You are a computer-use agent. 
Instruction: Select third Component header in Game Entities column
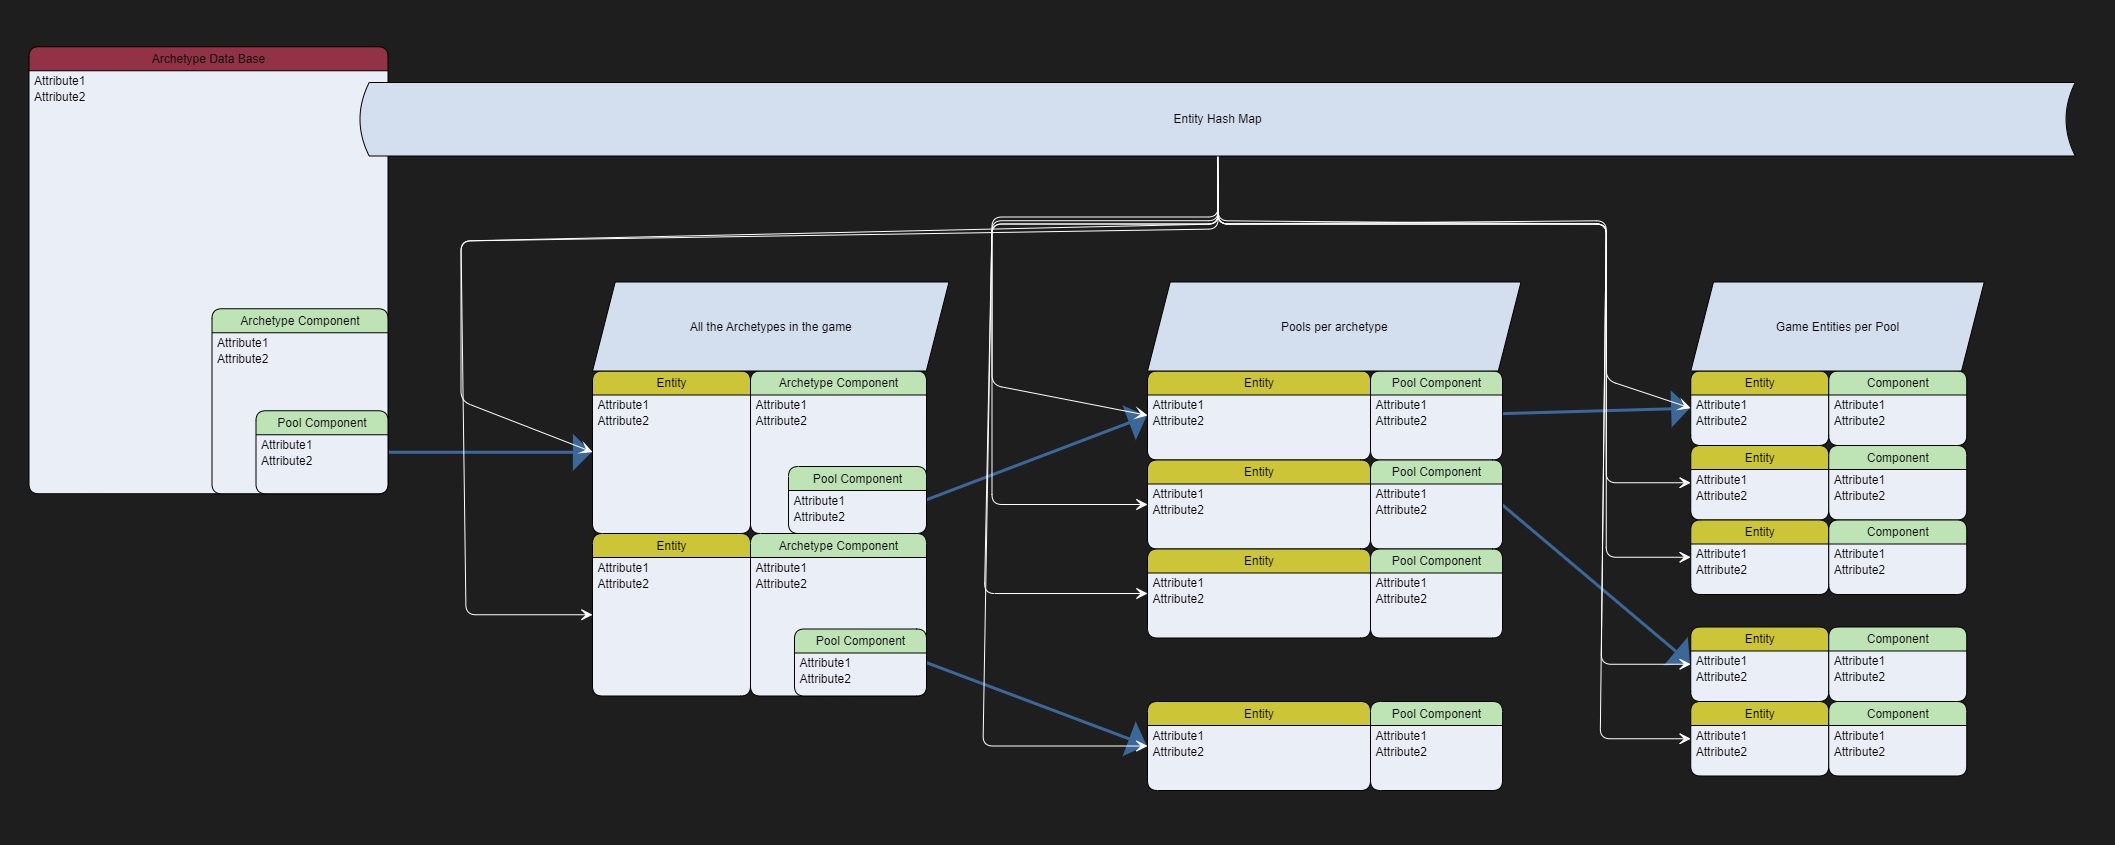click(1897, 532)
